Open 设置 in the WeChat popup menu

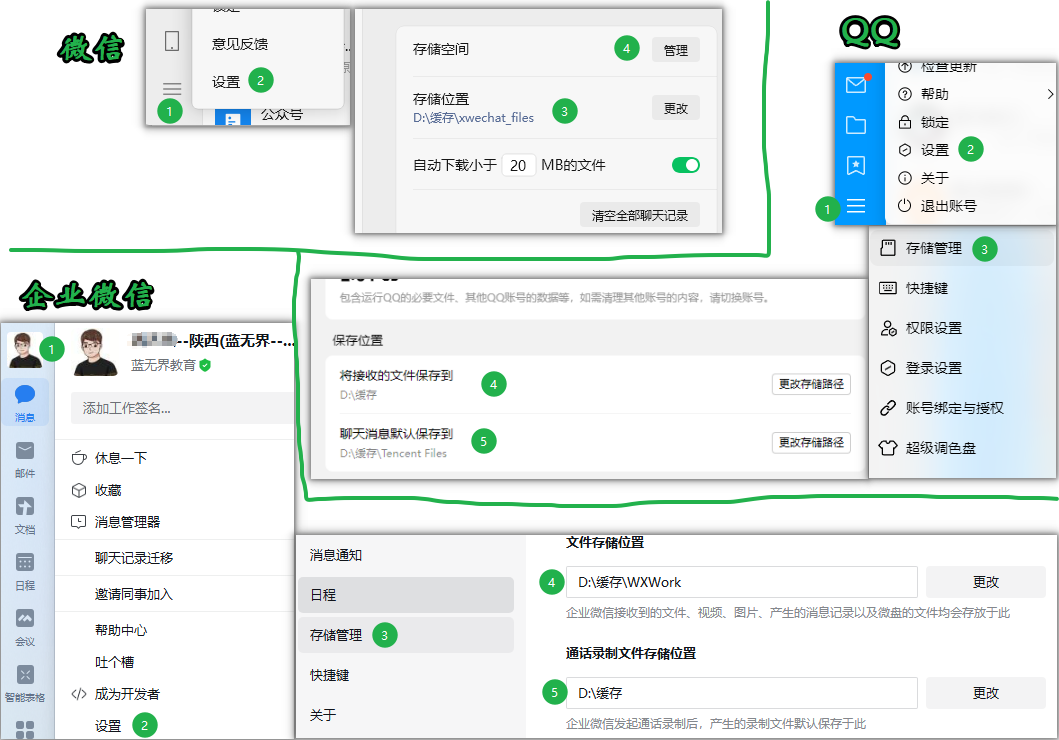(226, 82)
